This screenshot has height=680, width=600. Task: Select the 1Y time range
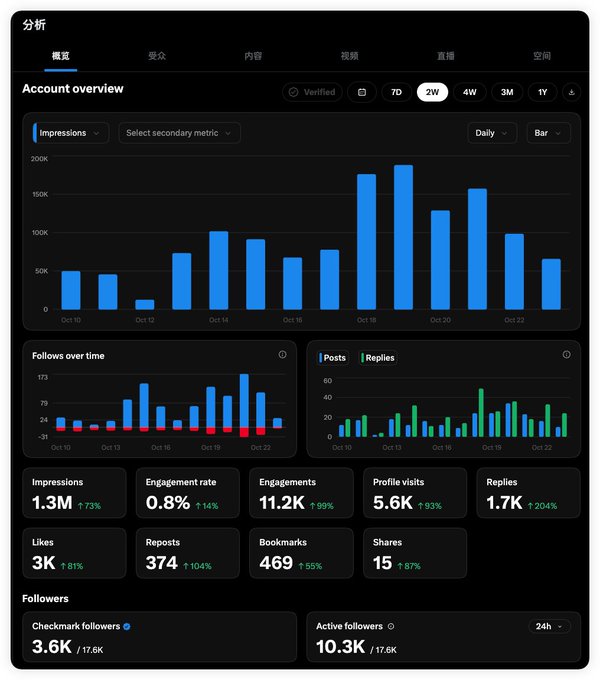(x=542, y=92)
